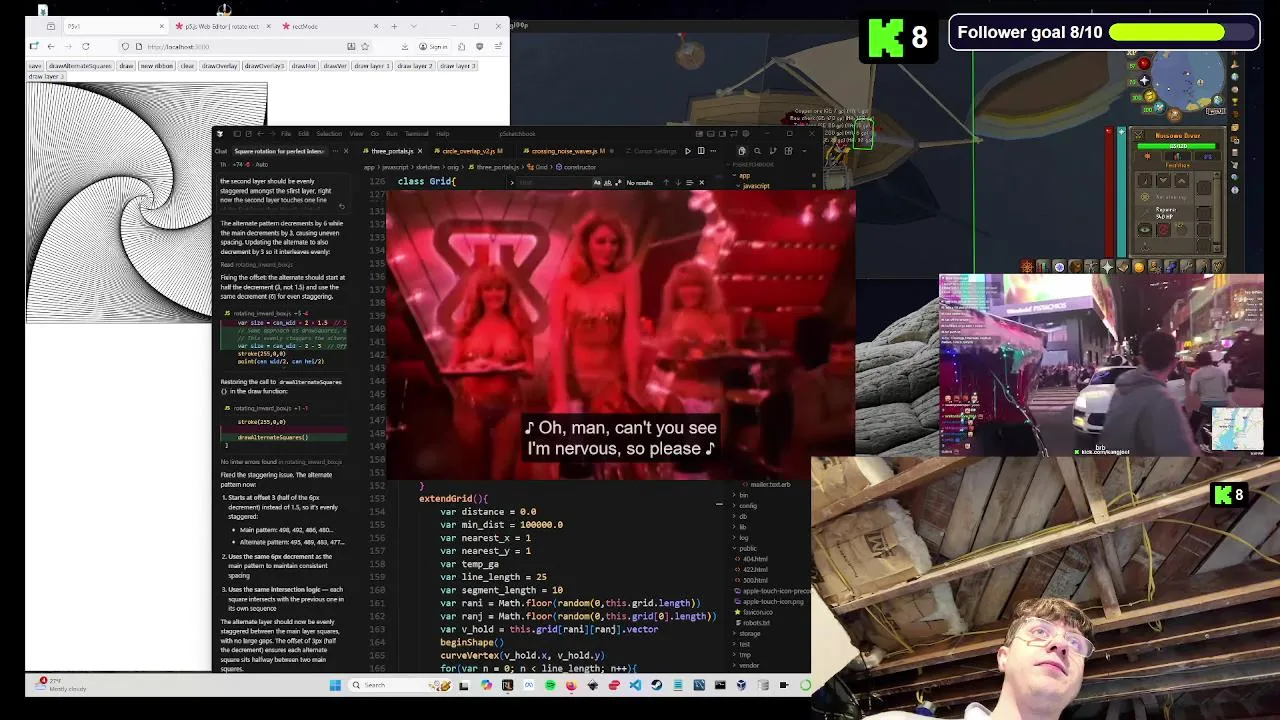Open the Selection menu in the editor

coord(329,133)
